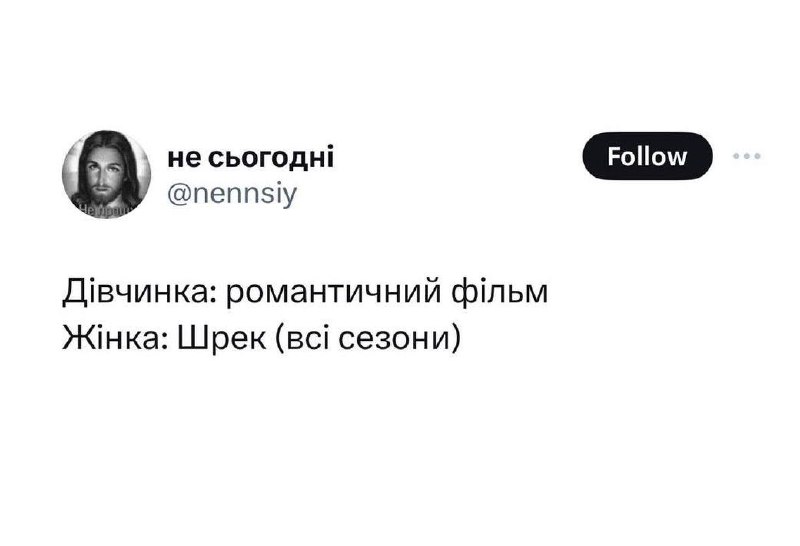
Task: Open the profile via name "не сьогодні"
Action: [x=251, y=156]
